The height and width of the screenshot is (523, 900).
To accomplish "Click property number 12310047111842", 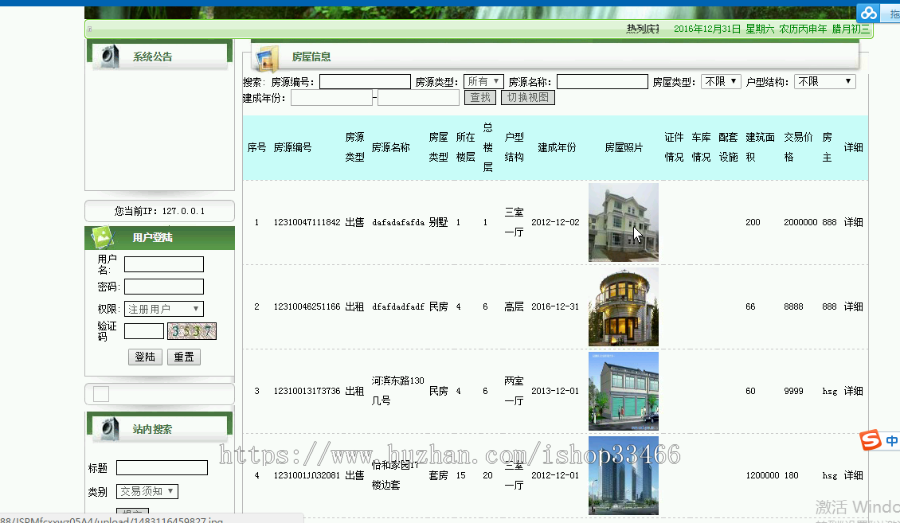I will (x=307, y=222).
